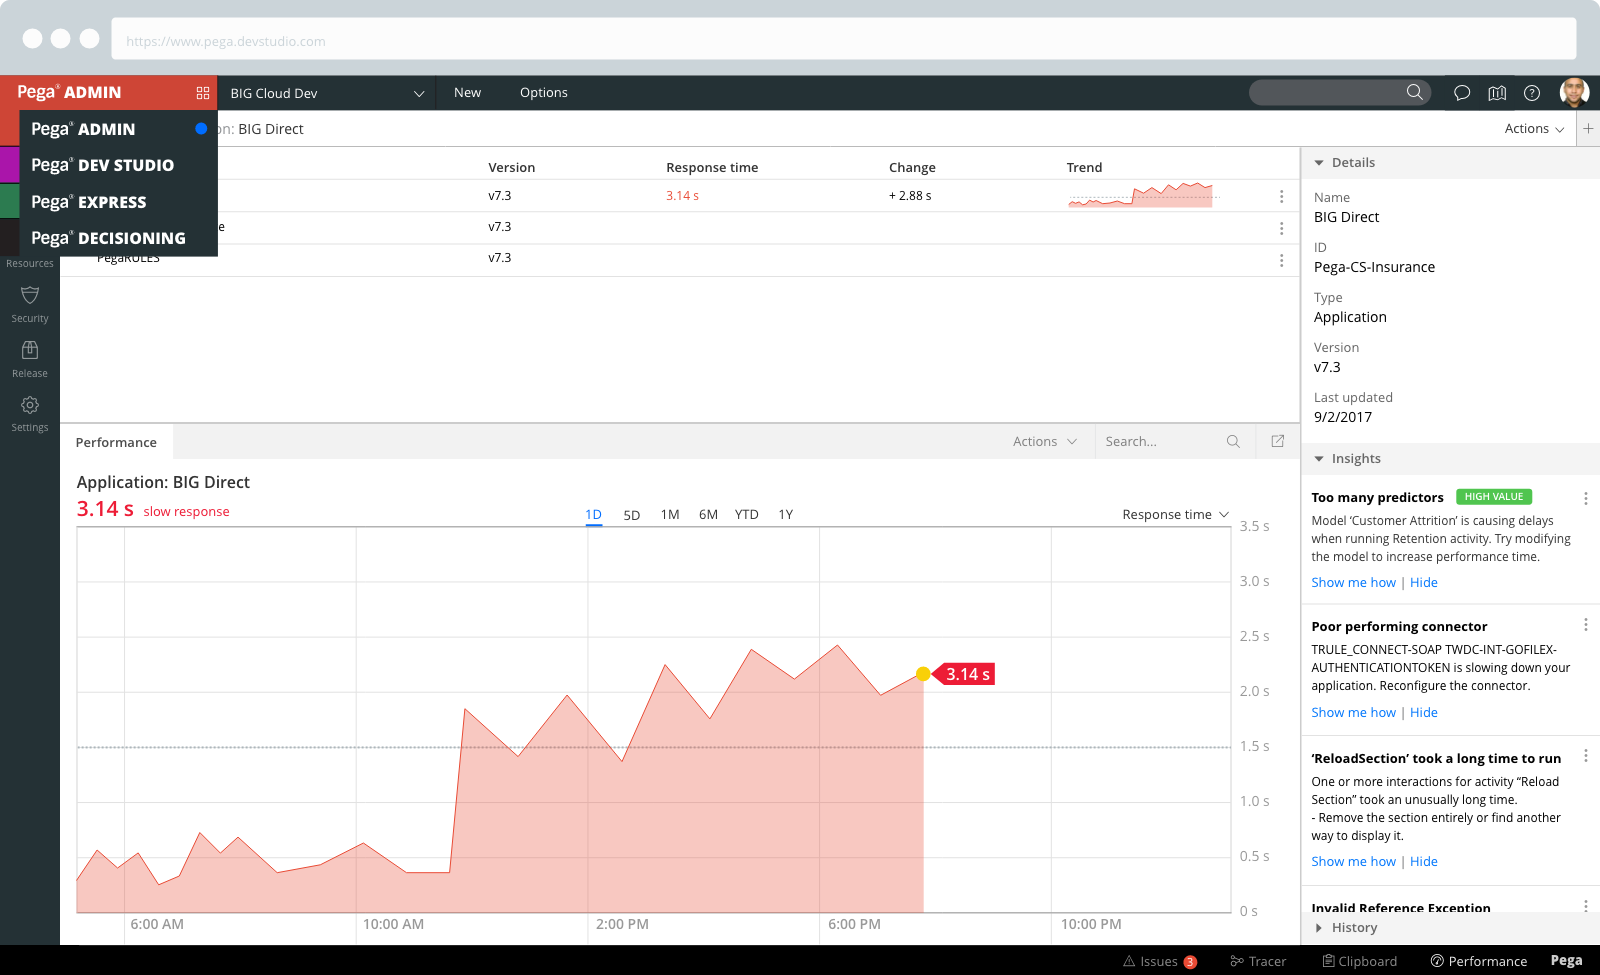Hide the ReloadSection insight
This screenshot has height=975, width=1600.
[1424, 861]
